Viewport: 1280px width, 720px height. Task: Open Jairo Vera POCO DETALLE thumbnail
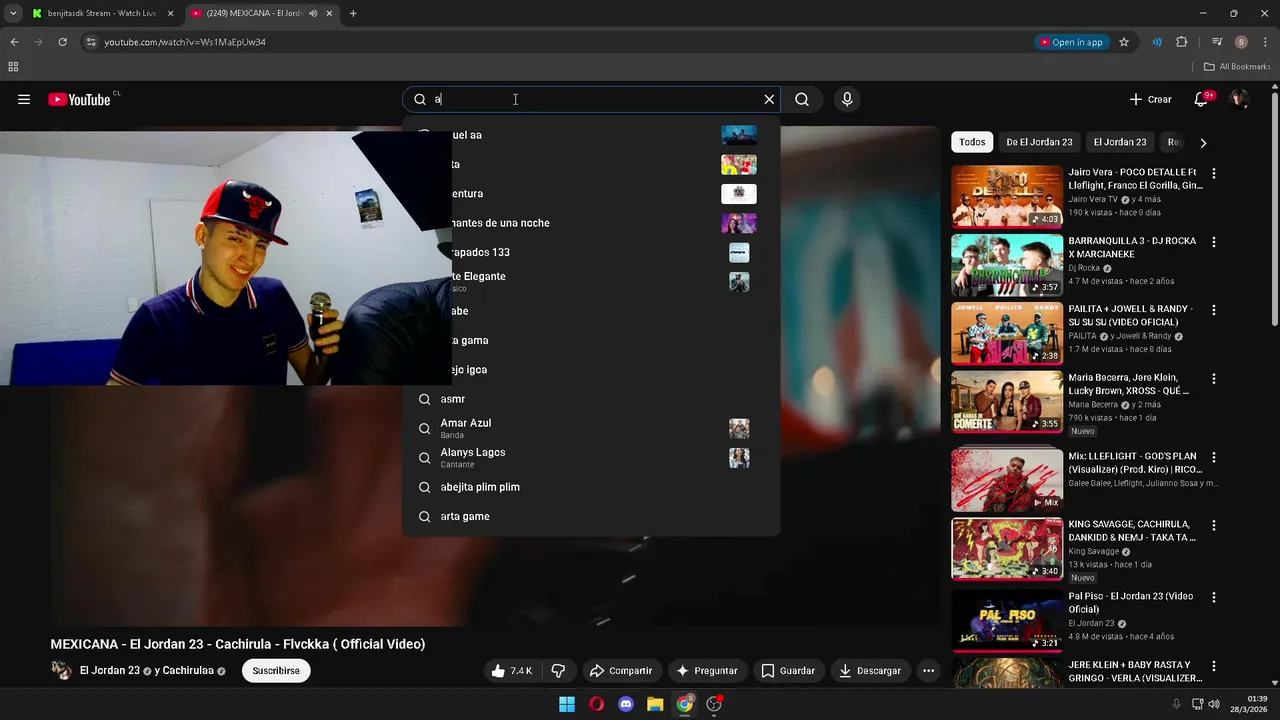point(1007,196)
